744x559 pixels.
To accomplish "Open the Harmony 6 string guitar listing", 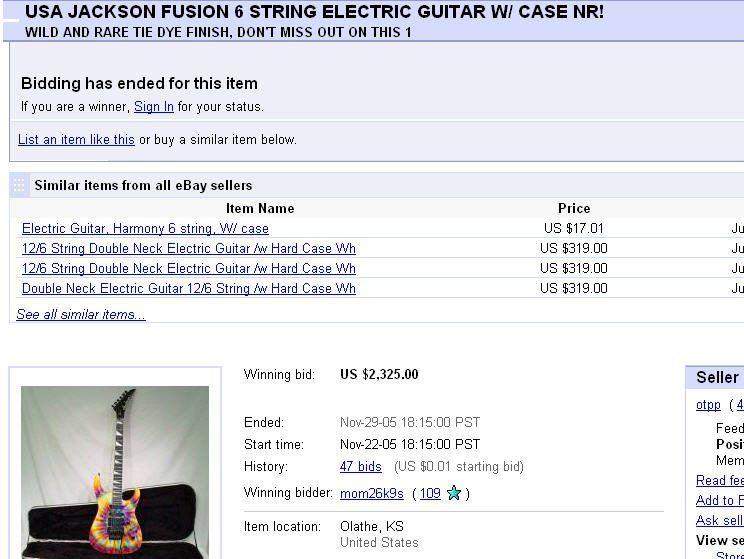I will pyautogui.click(x=145, y=229).
